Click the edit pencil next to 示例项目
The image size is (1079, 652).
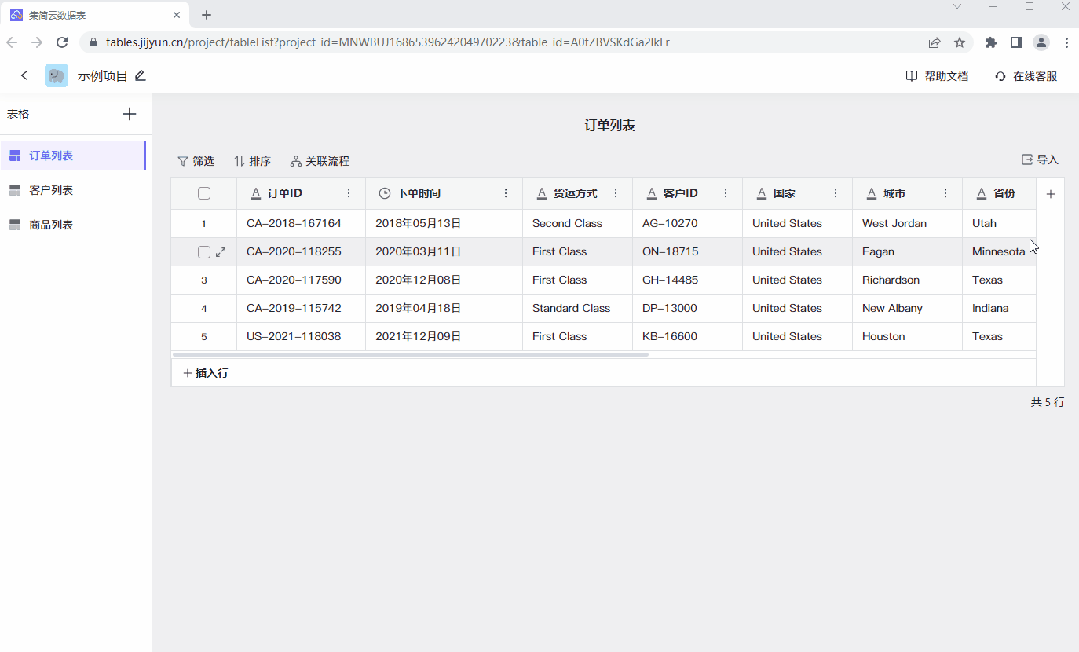coord(140,76)
